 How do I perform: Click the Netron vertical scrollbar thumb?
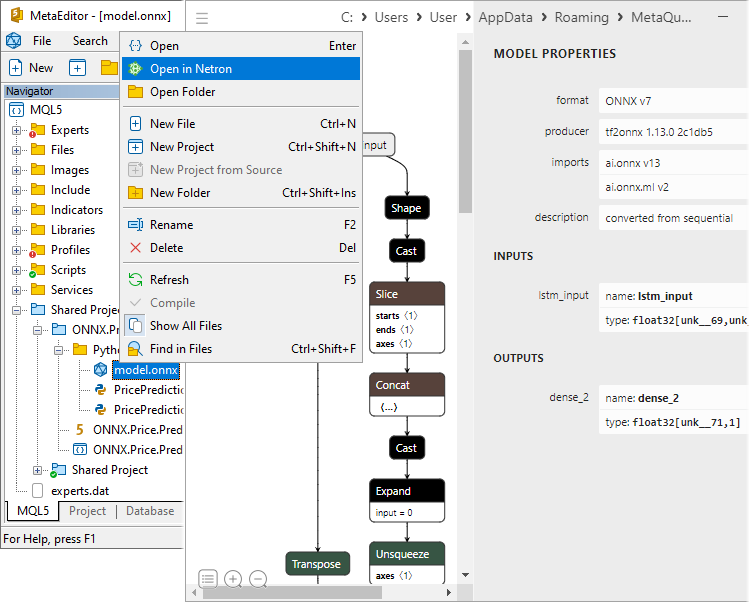point(465,132)
